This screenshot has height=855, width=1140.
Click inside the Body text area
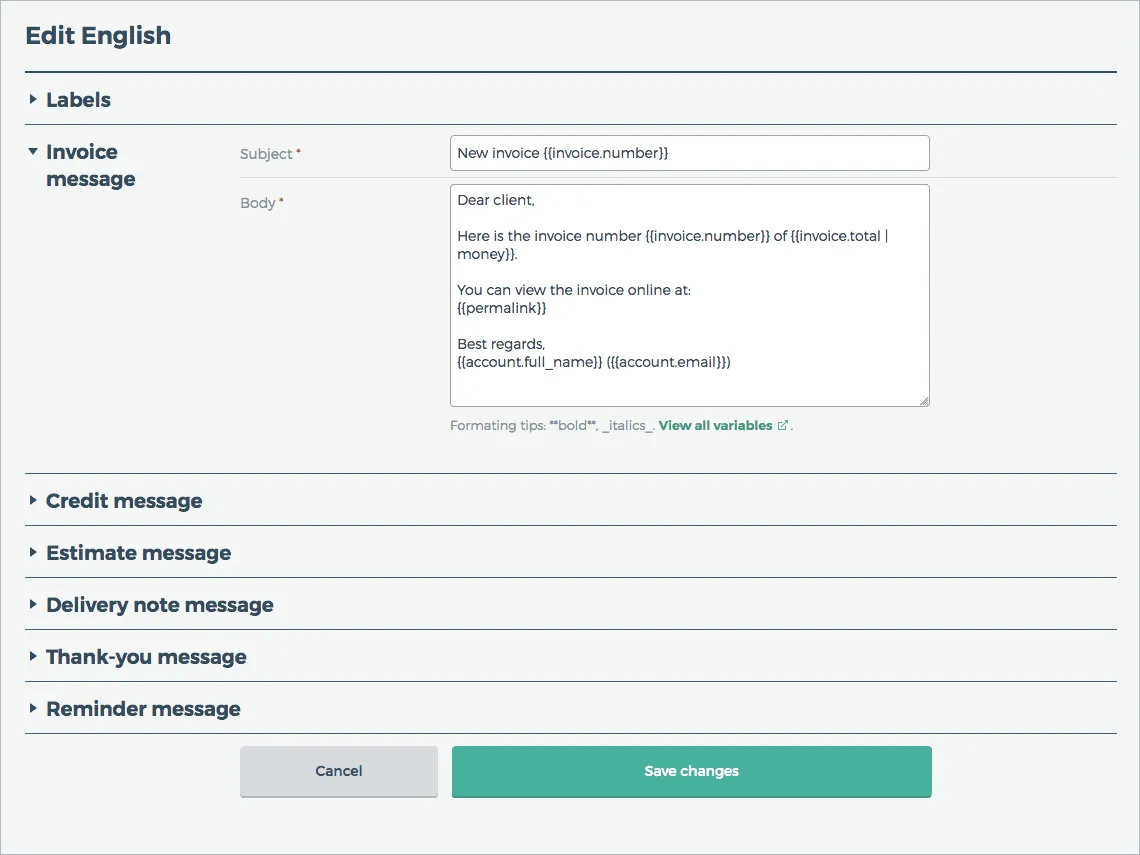click(x=690, y=295)
